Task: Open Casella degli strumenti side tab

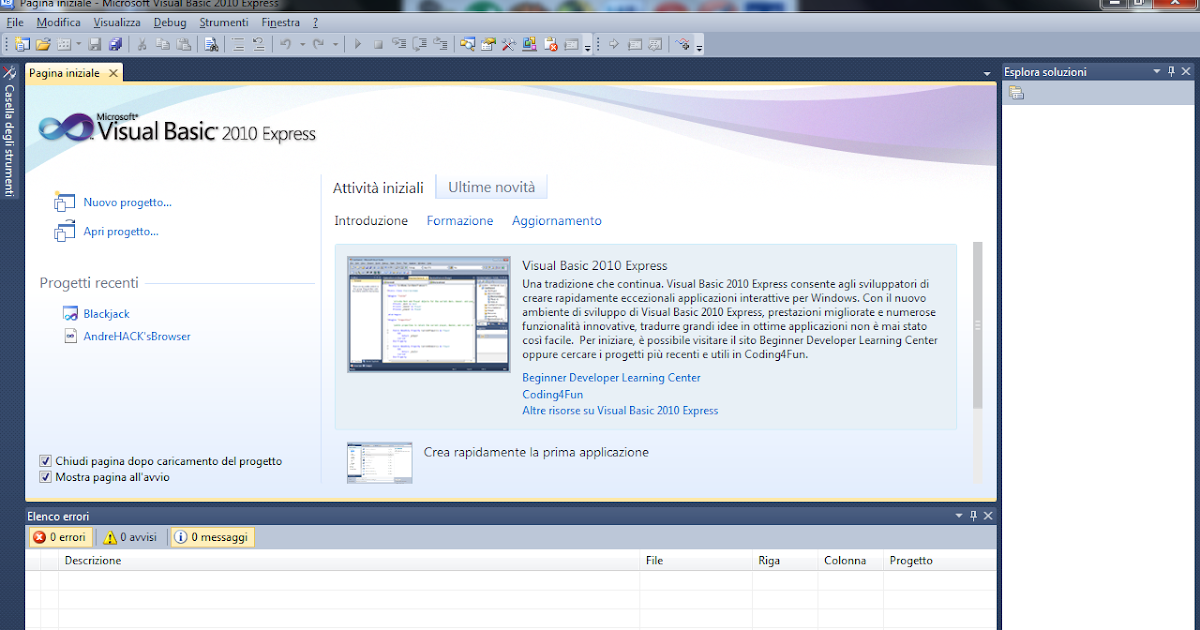Action: (10, 132)
